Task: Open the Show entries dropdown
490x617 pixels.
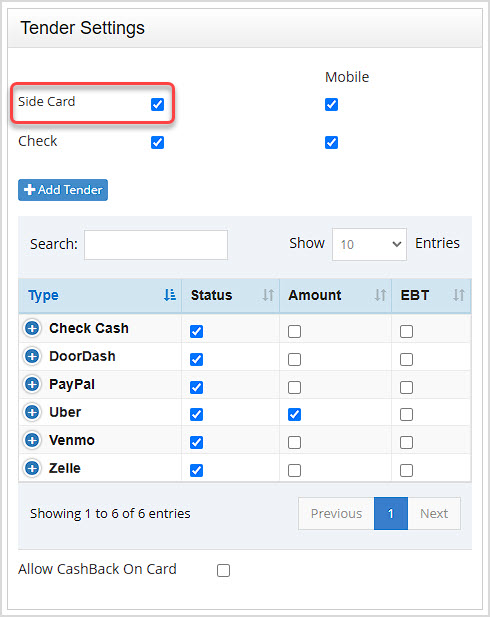Action: click(369, 244)
